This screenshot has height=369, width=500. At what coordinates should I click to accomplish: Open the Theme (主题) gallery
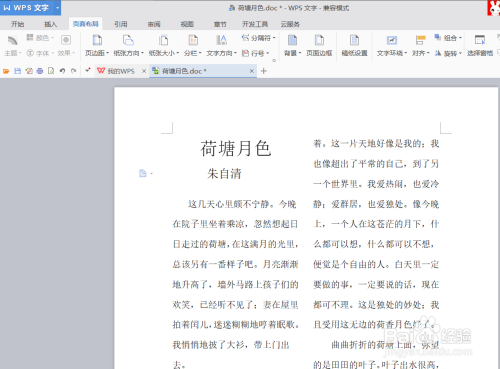[13, 45]
